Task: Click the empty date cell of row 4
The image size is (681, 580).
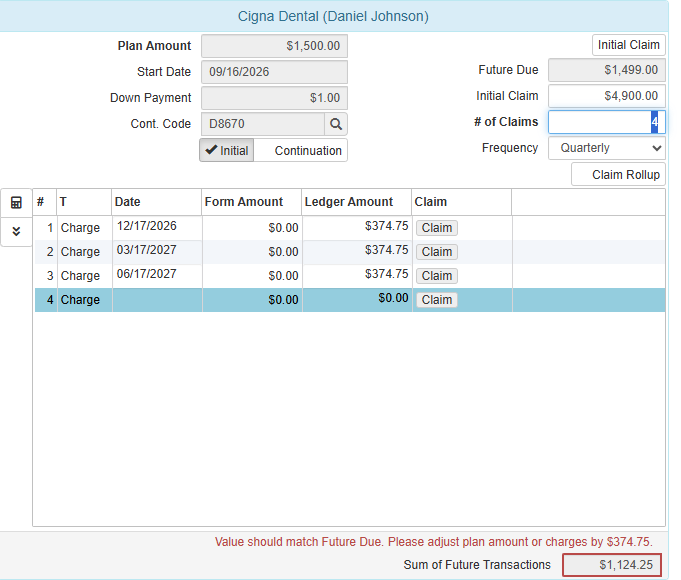Action: click(x=157, y=300)
